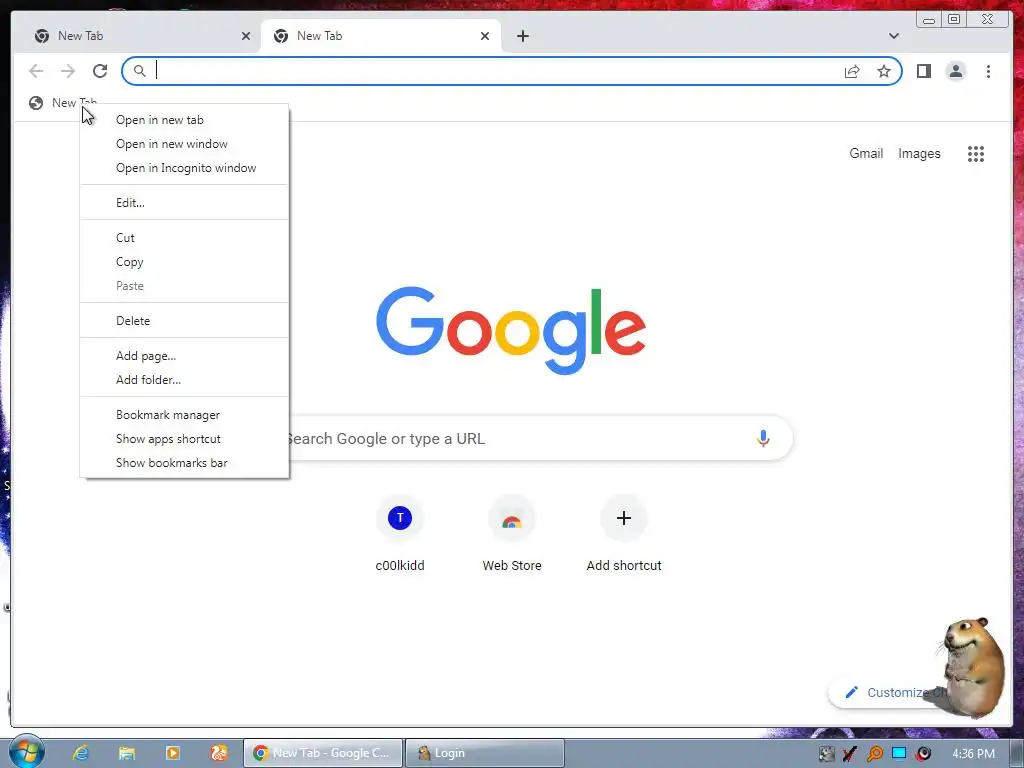Open the profile avatar button
The image size is (1024, 768).
click(x=955, y=71)
